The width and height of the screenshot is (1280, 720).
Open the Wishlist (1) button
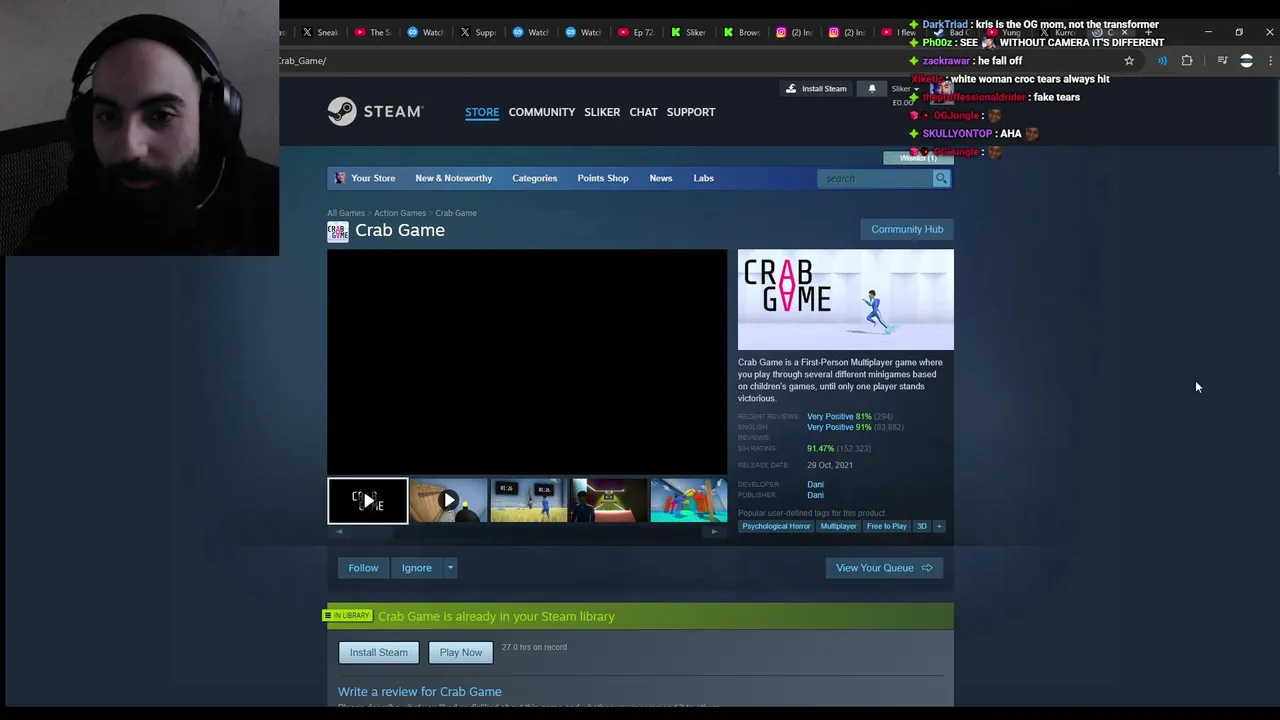coord(918,158)
